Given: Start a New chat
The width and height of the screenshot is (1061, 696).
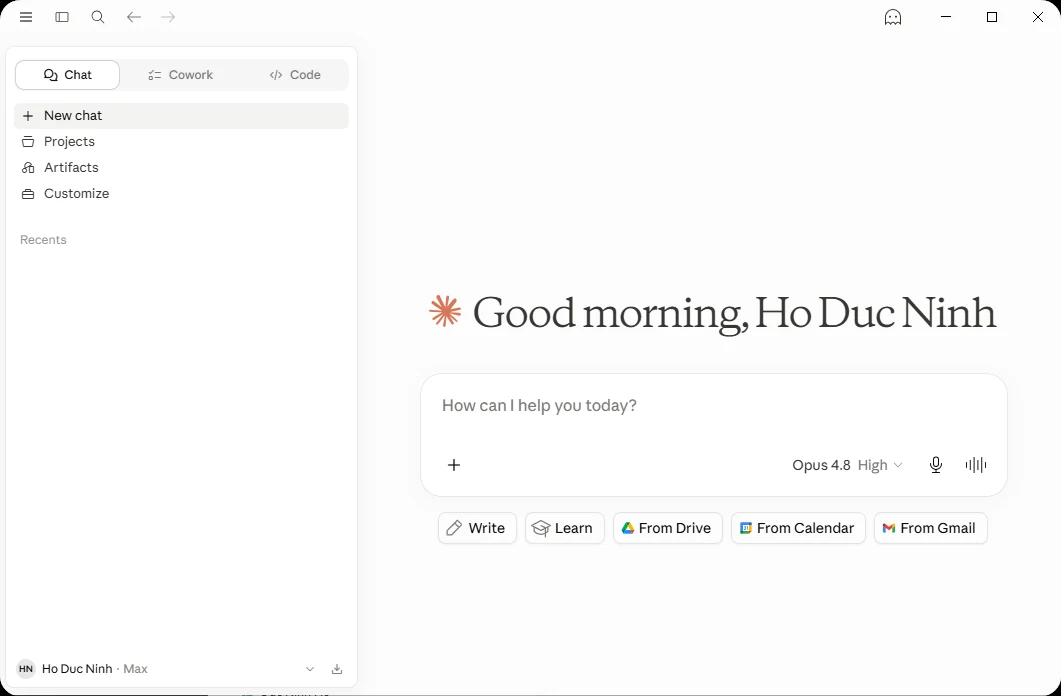Looking at the screenshot, I should pos(181,116).
